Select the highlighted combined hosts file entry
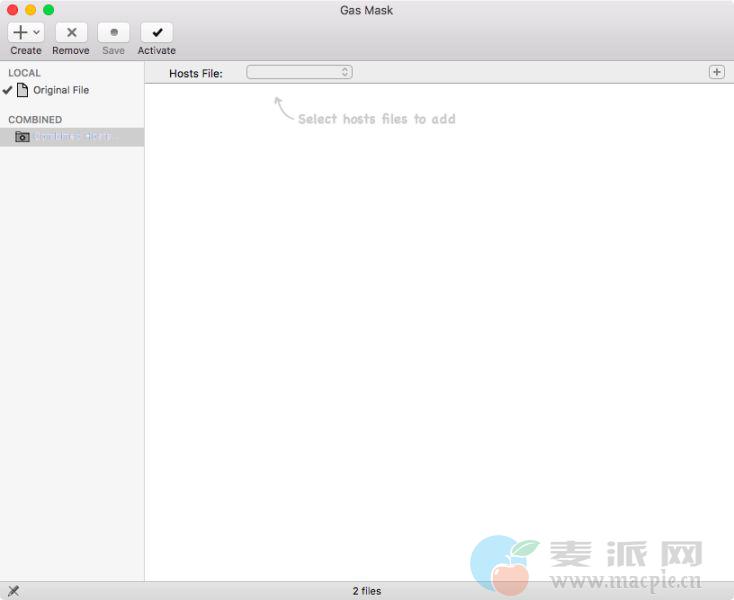Viewport: 734px width, 600px height. [75, 137]
